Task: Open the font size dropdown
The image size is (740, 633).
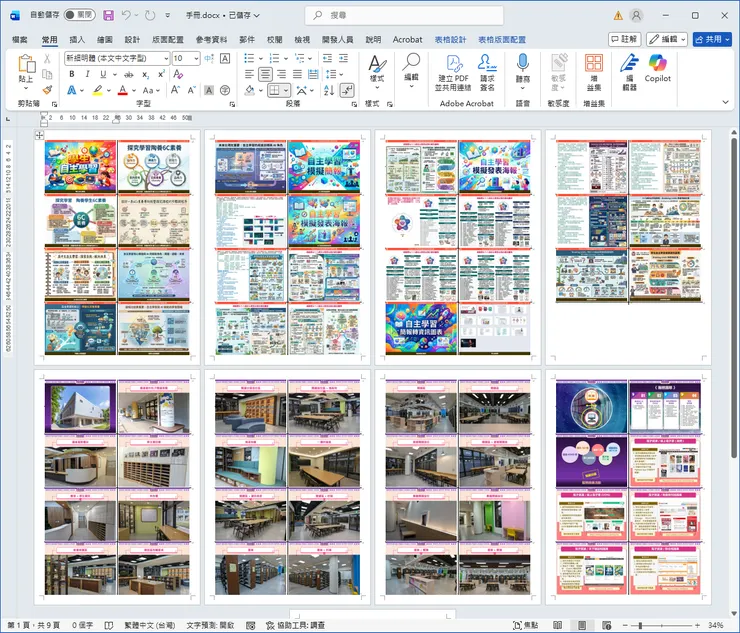Action: [196, 59]
